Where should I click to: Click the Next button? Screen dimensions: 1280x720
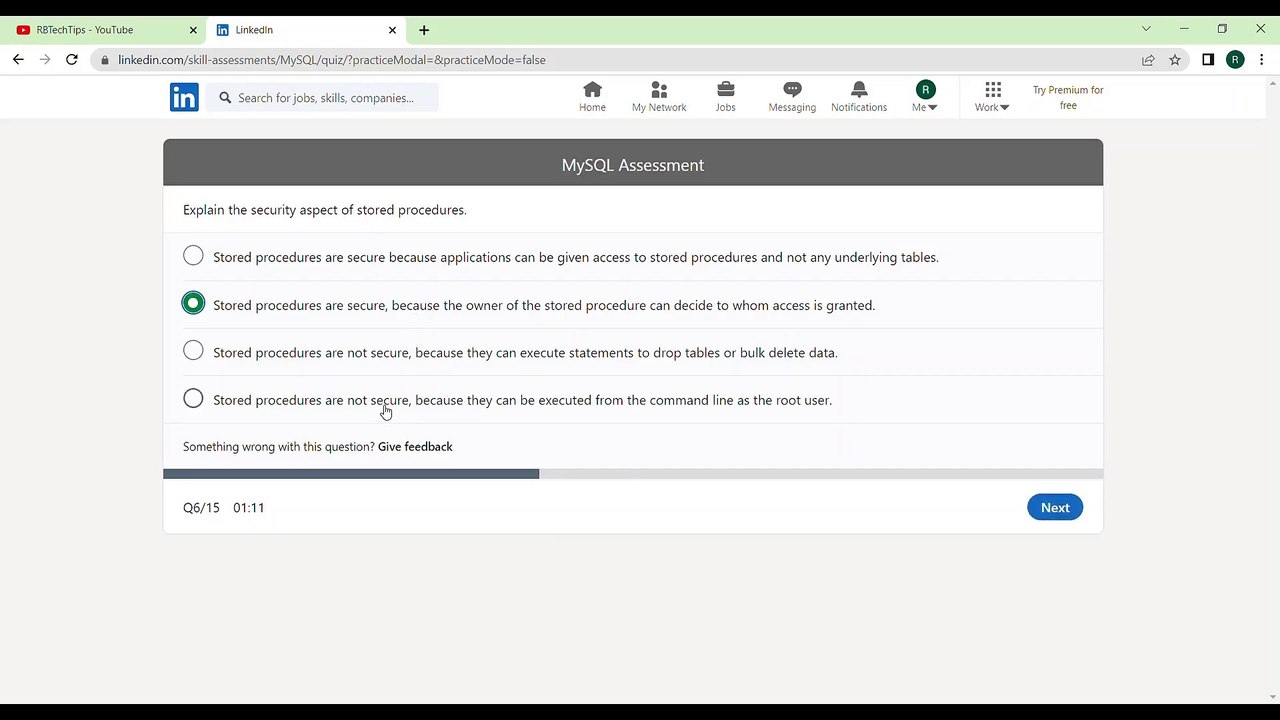tap(1055, 508)
